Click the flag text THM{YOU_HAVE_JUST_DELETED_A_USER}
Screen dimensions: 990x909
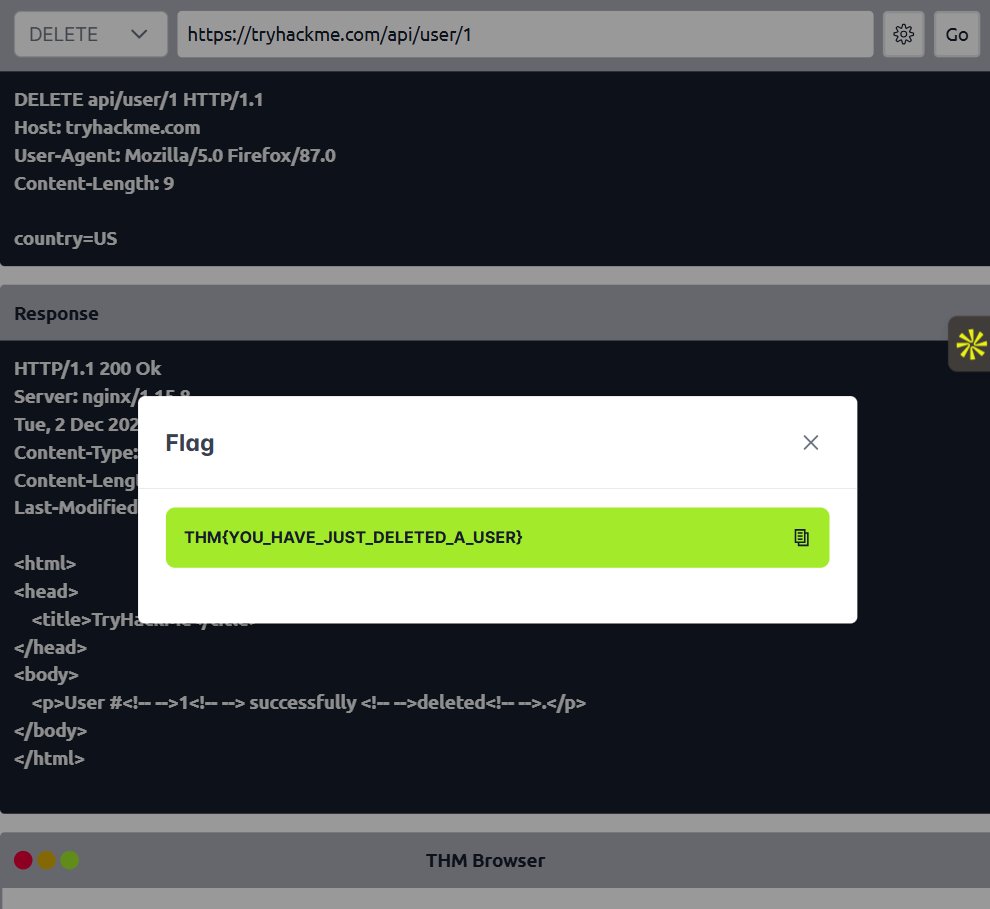353,537
